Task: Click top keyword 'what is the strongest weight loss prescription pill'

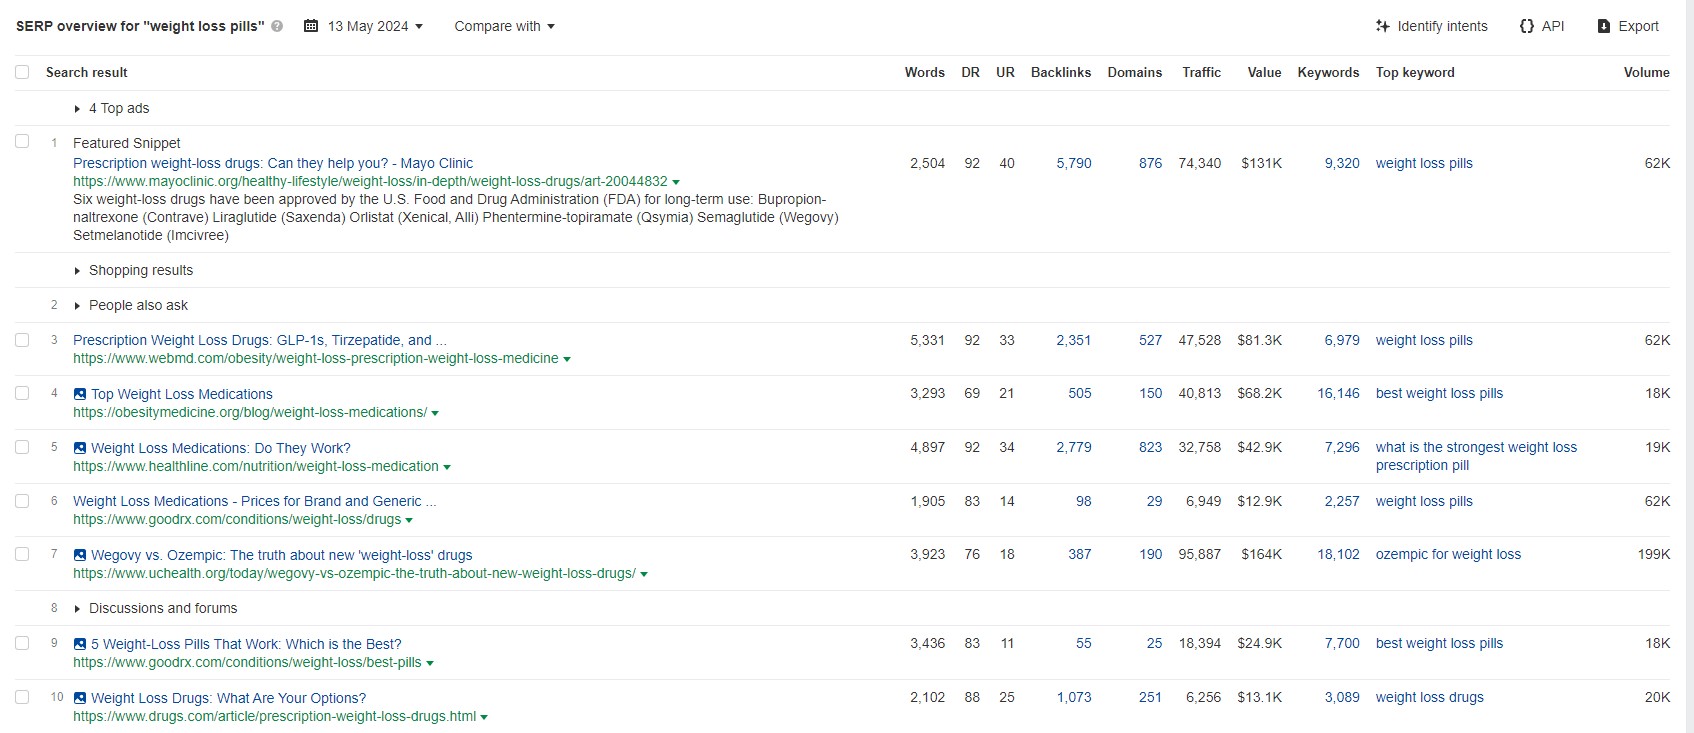Action: pyautogui.click(x=1476, y=456)
